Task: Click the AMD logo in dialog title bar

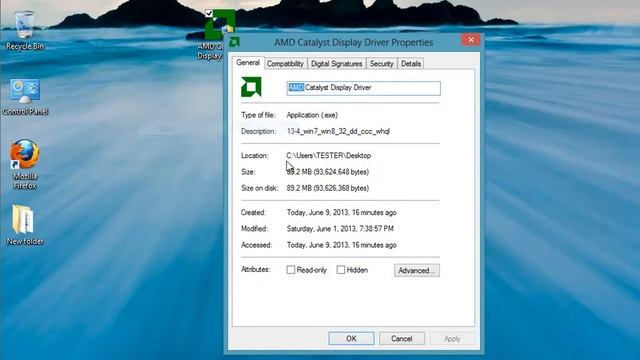Action: click(234, 42)
